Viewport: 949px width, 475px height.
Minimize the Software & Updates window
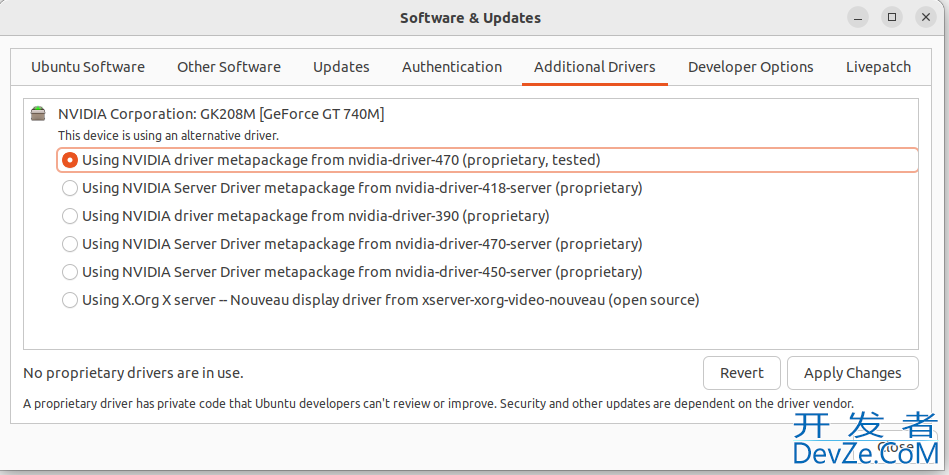tap(858, 18)
